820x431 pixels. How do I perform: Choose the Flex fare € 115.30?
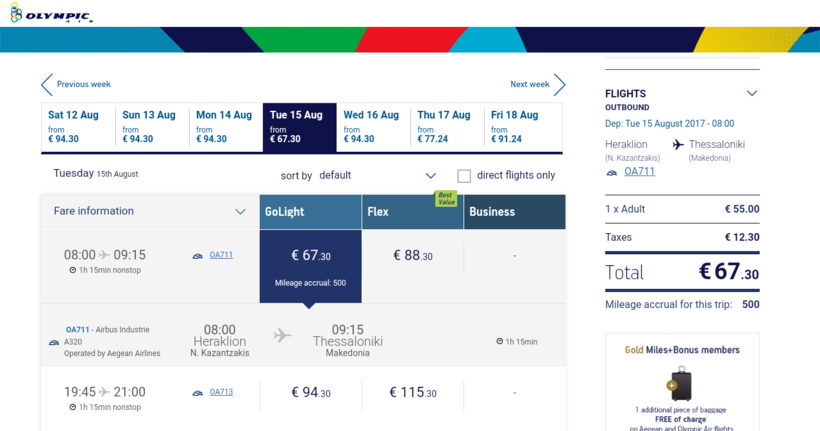click(x=412, y=393)
